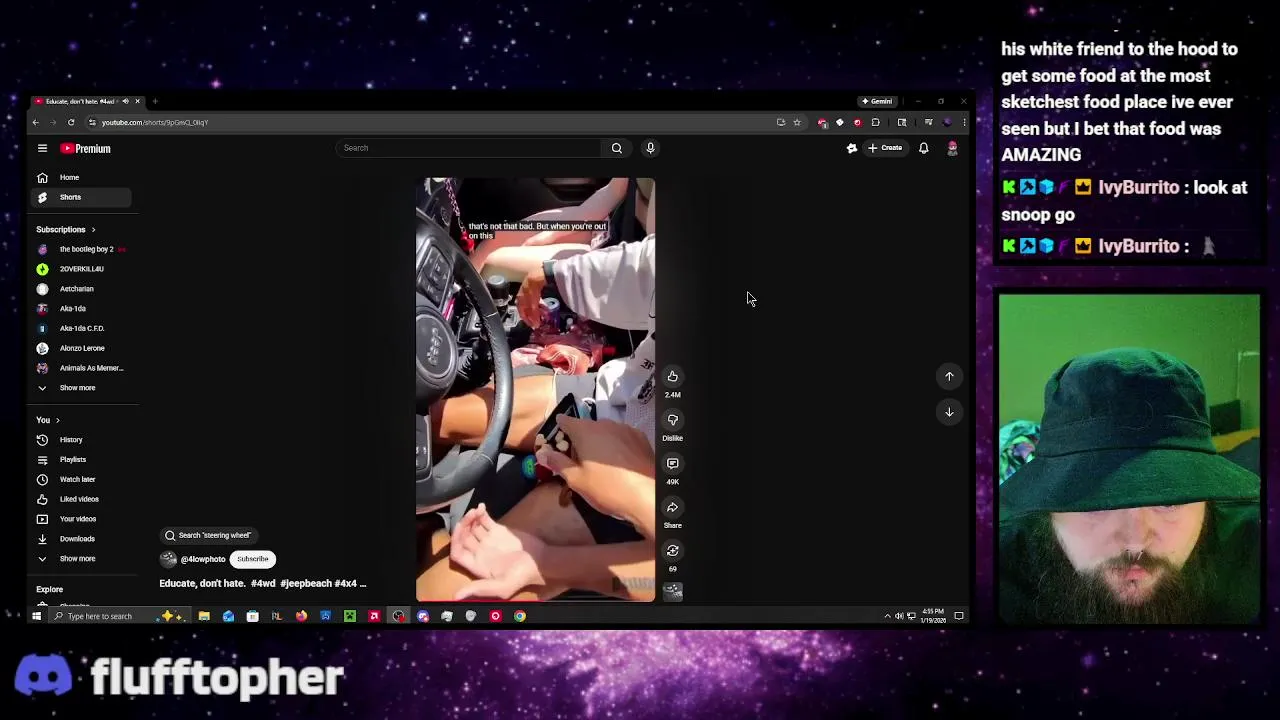Open Aka-1da C.F.D. subscription
1280x720 pixels.
tap(80, 328)
